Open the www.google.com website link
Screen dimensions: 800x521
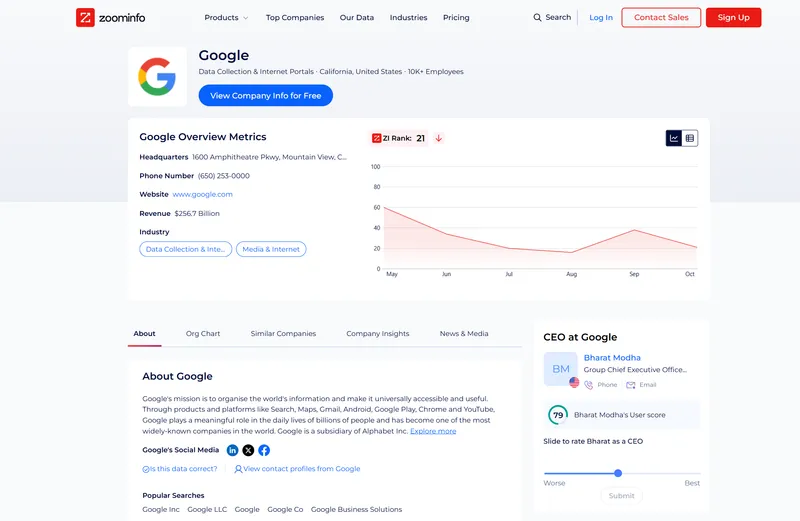point(203,194)
